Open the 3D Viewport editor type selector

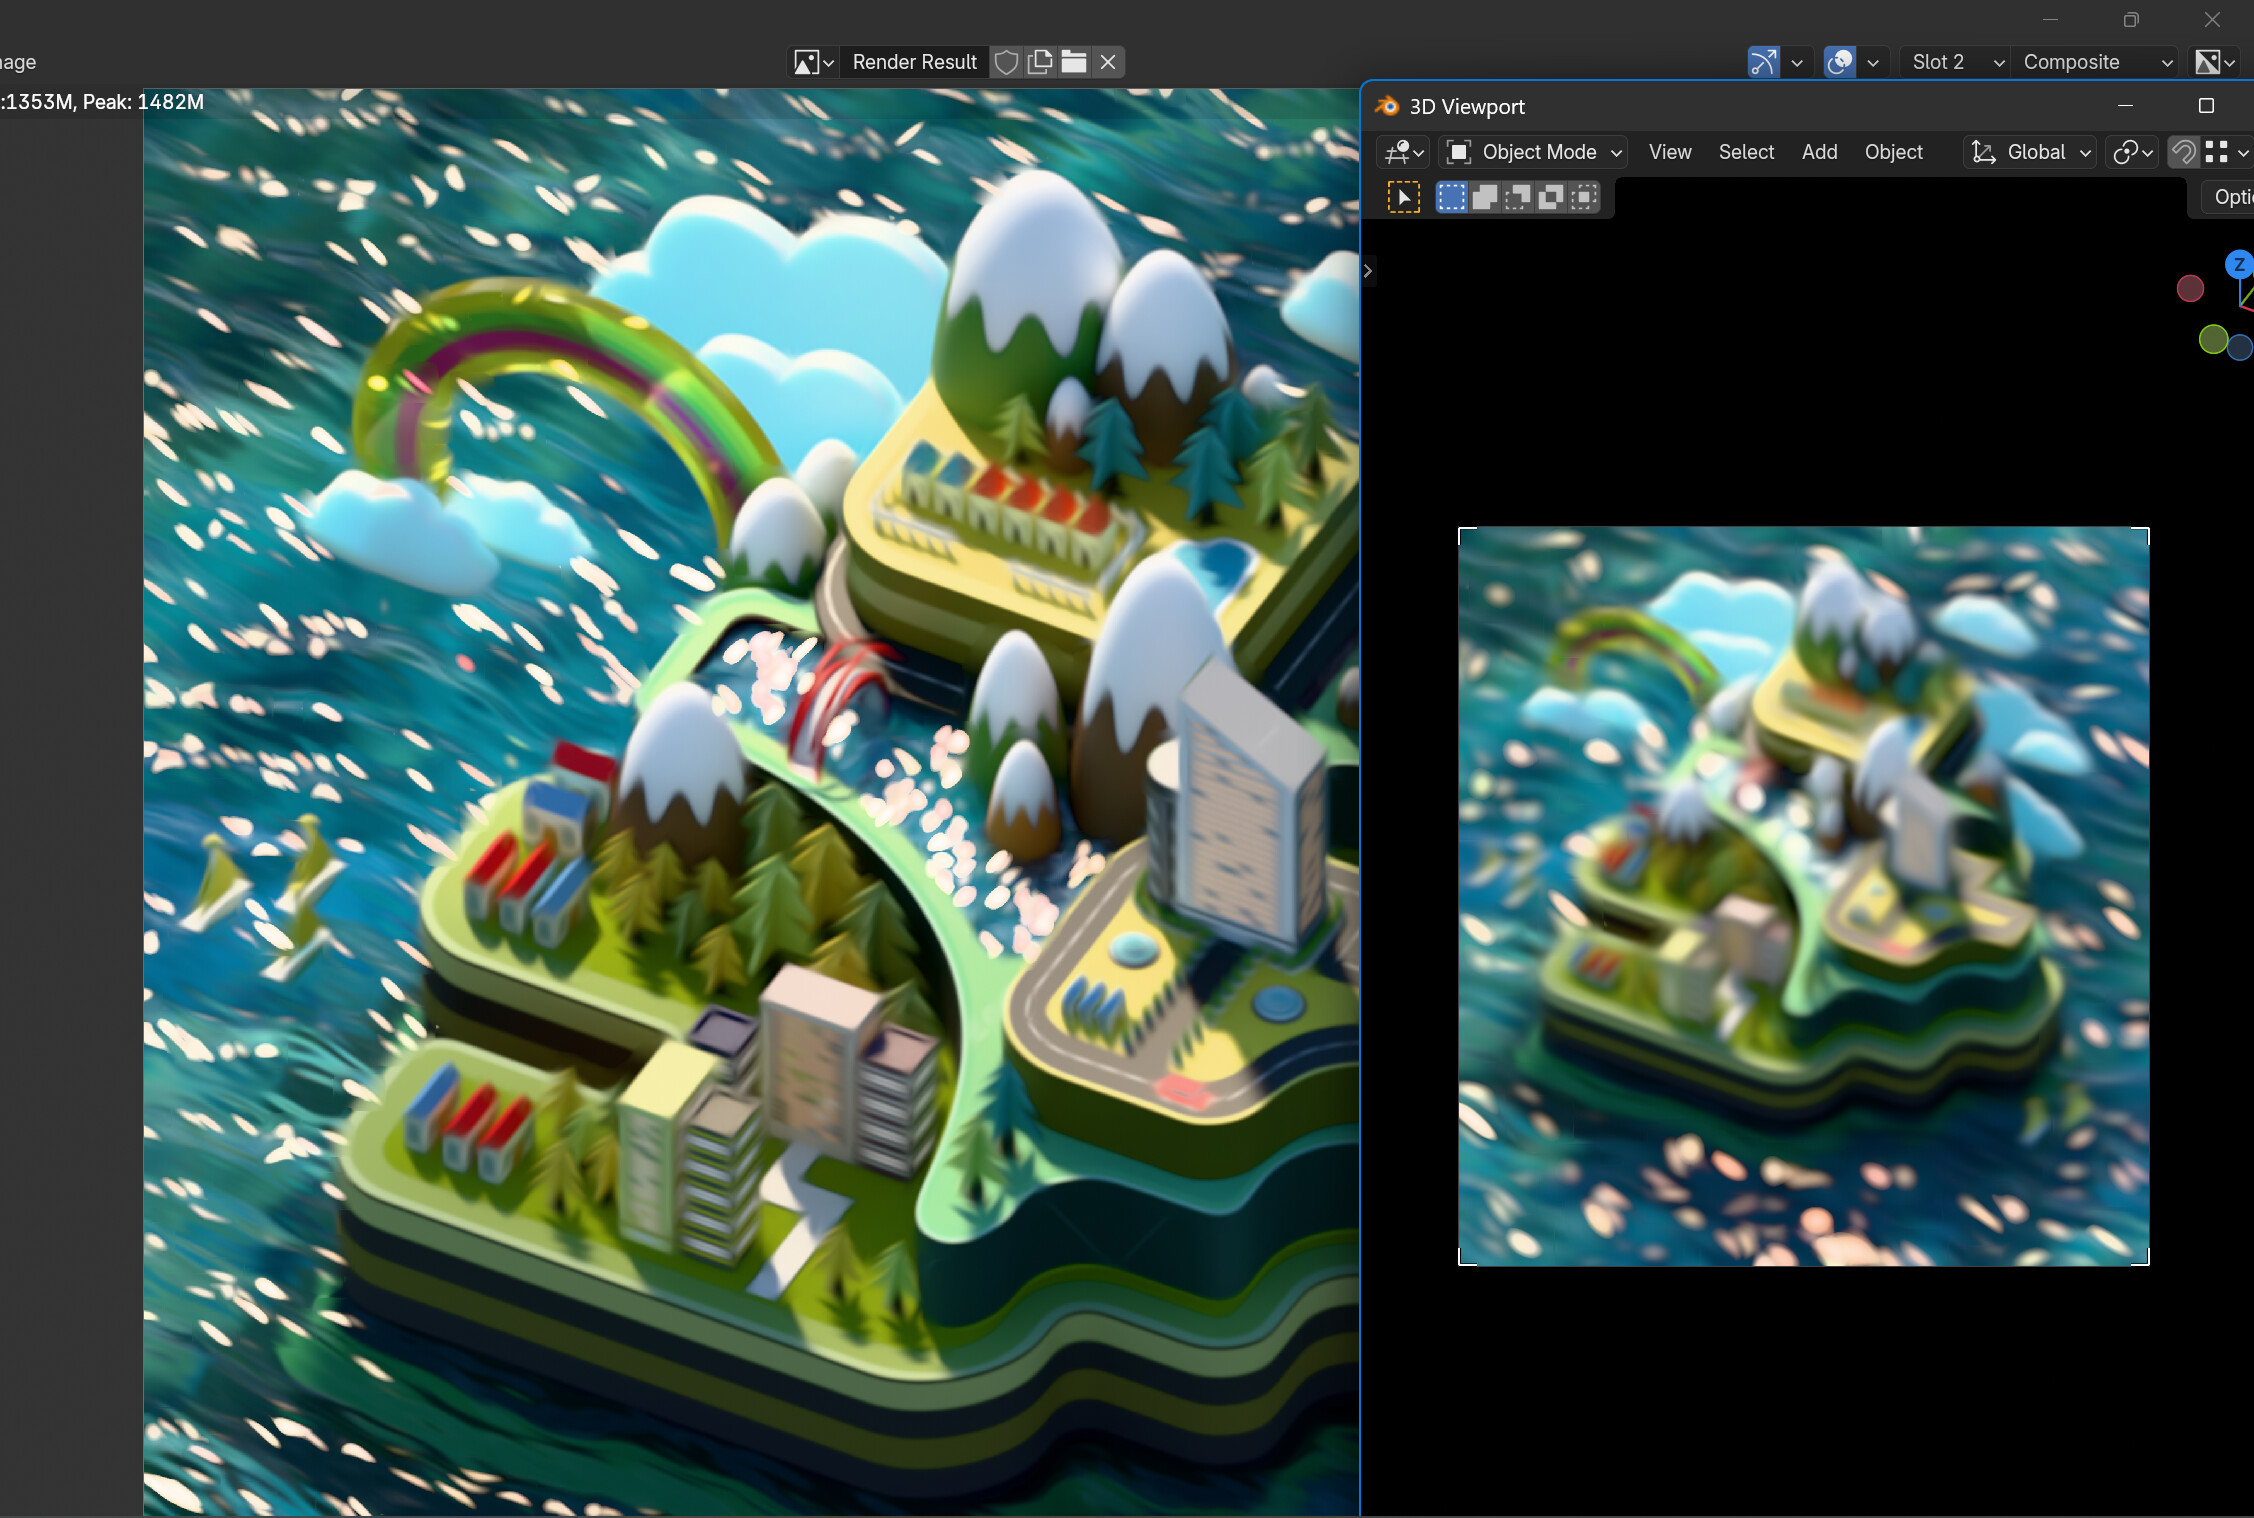[x=1403, y=152]
